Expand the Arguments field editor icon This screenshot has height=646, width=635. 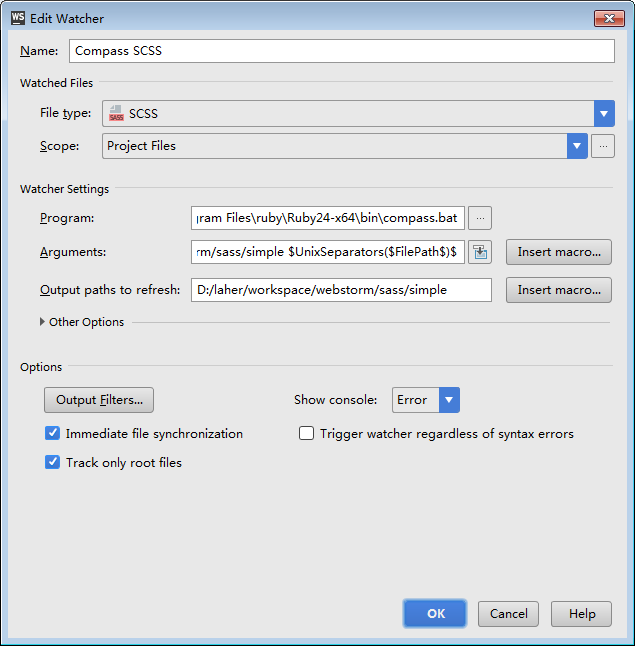click(480, 252)
